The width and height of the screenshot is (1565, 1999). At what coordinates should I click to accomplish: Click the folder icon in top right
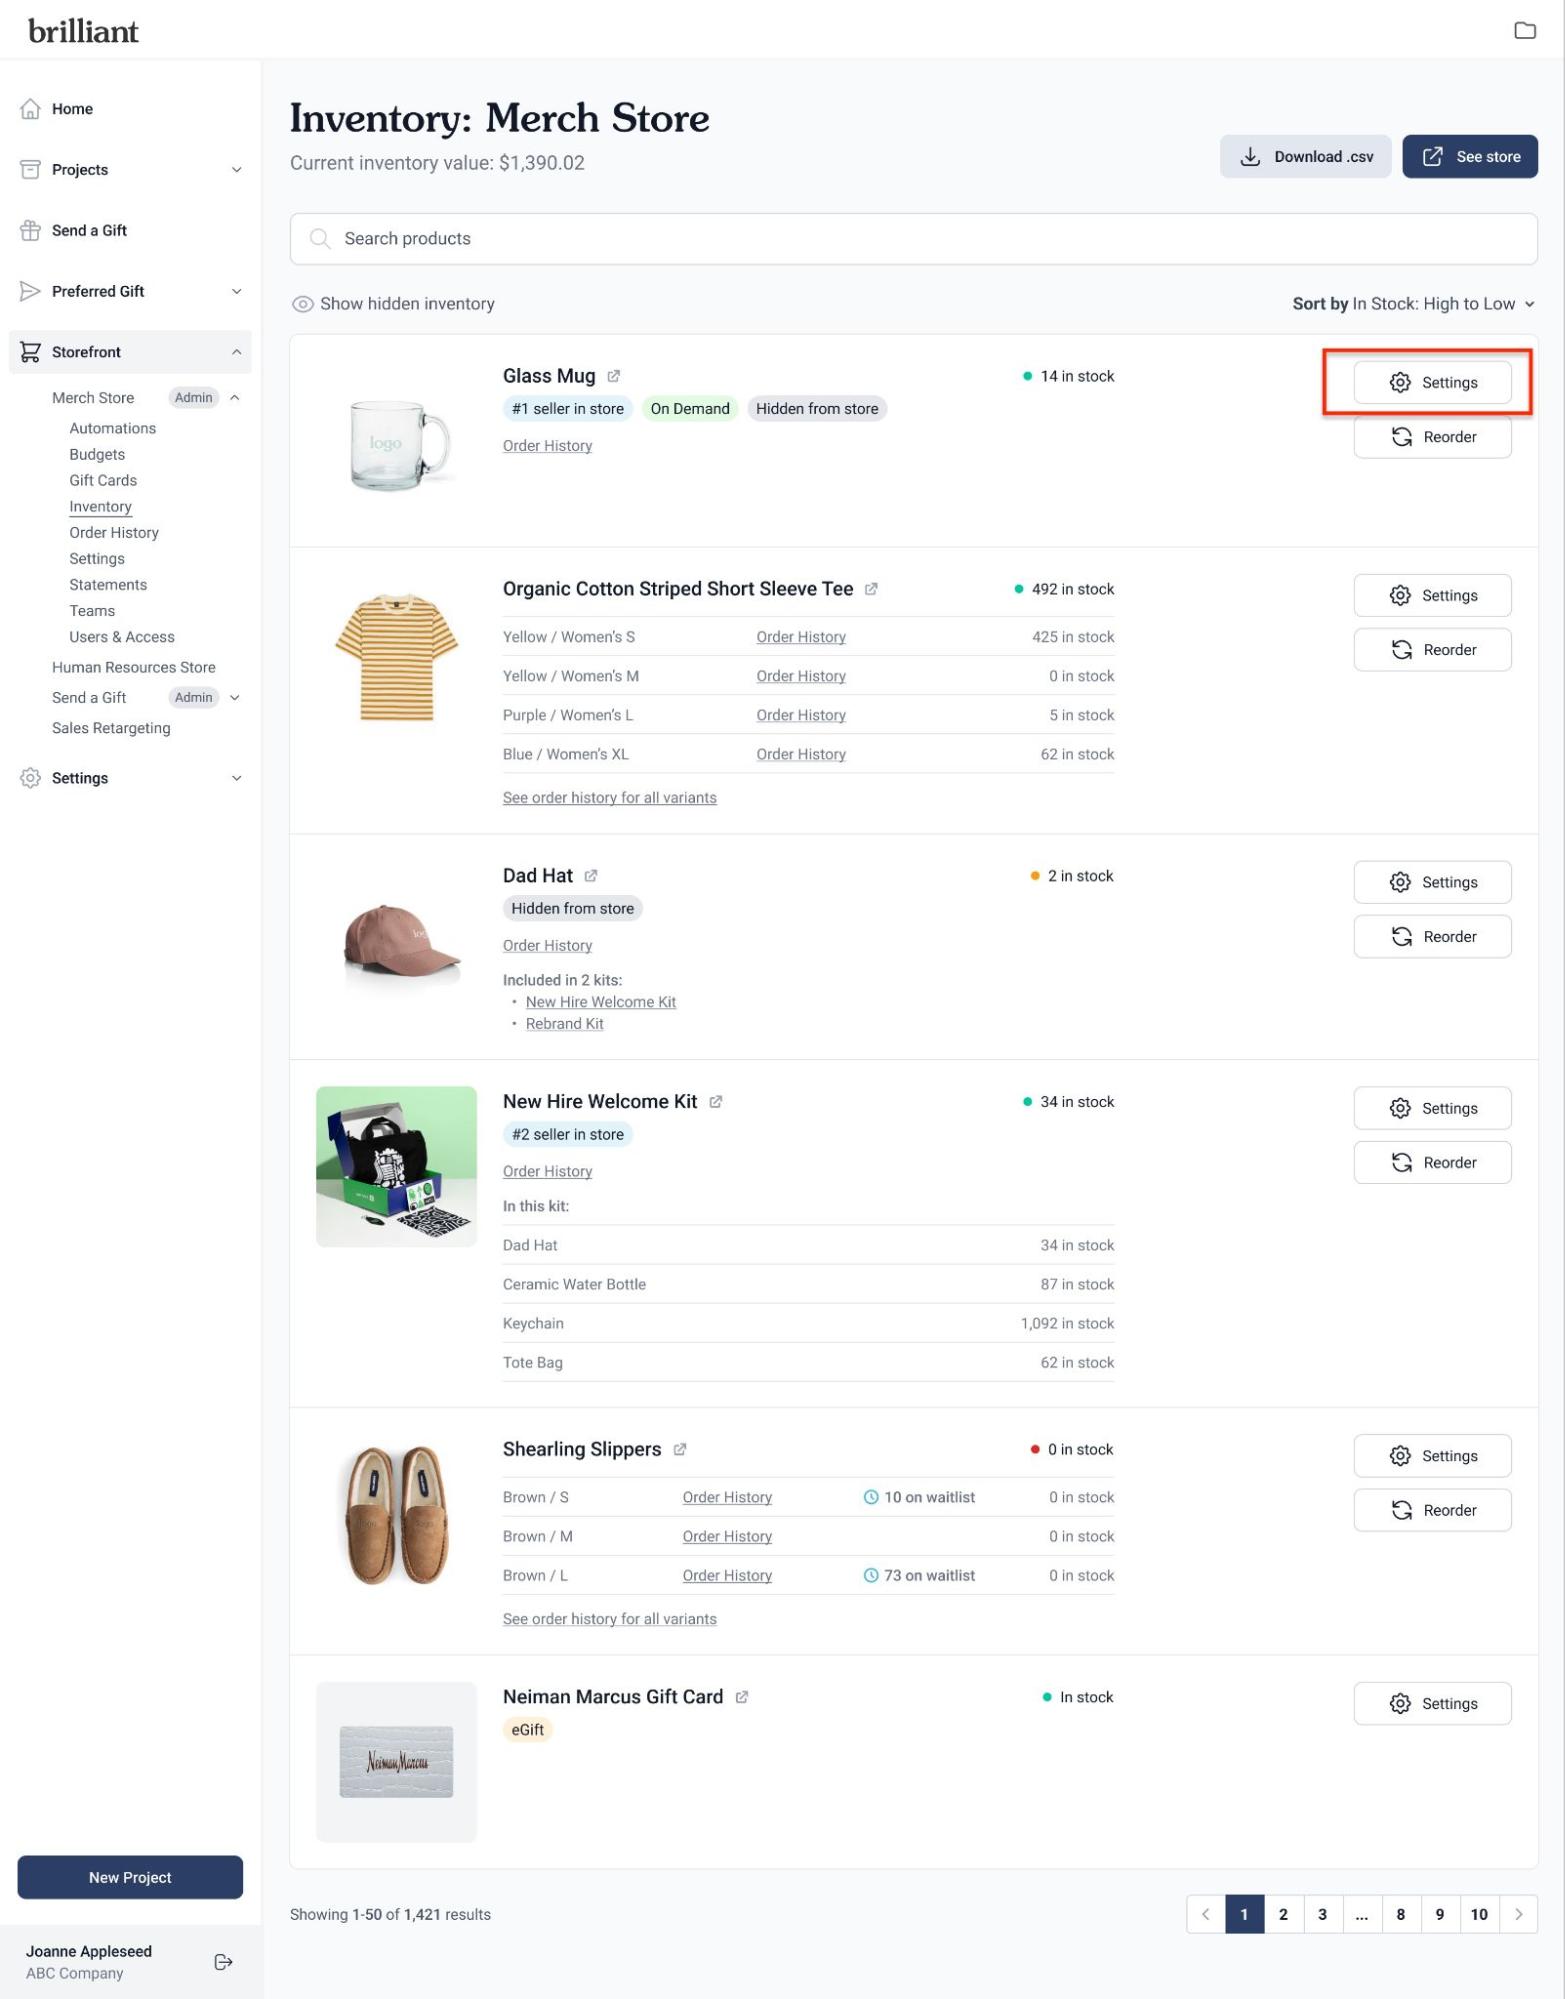tap(1524, 31)
